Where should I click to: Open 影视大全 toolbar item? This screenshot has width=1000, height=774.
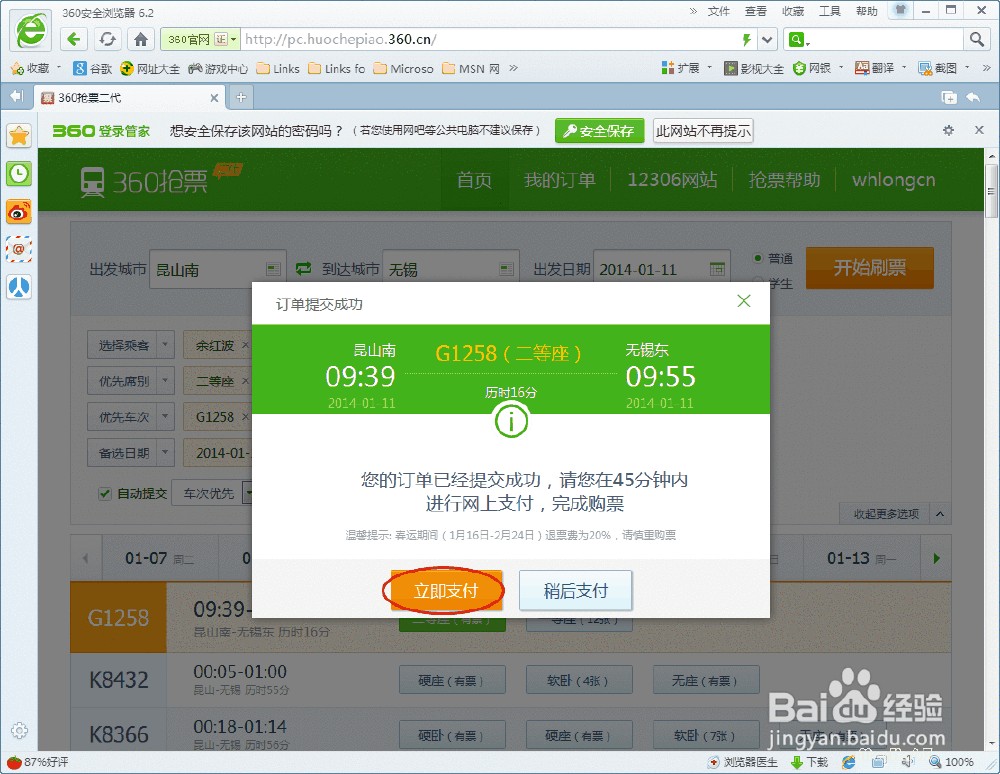(x=753, y=68)
